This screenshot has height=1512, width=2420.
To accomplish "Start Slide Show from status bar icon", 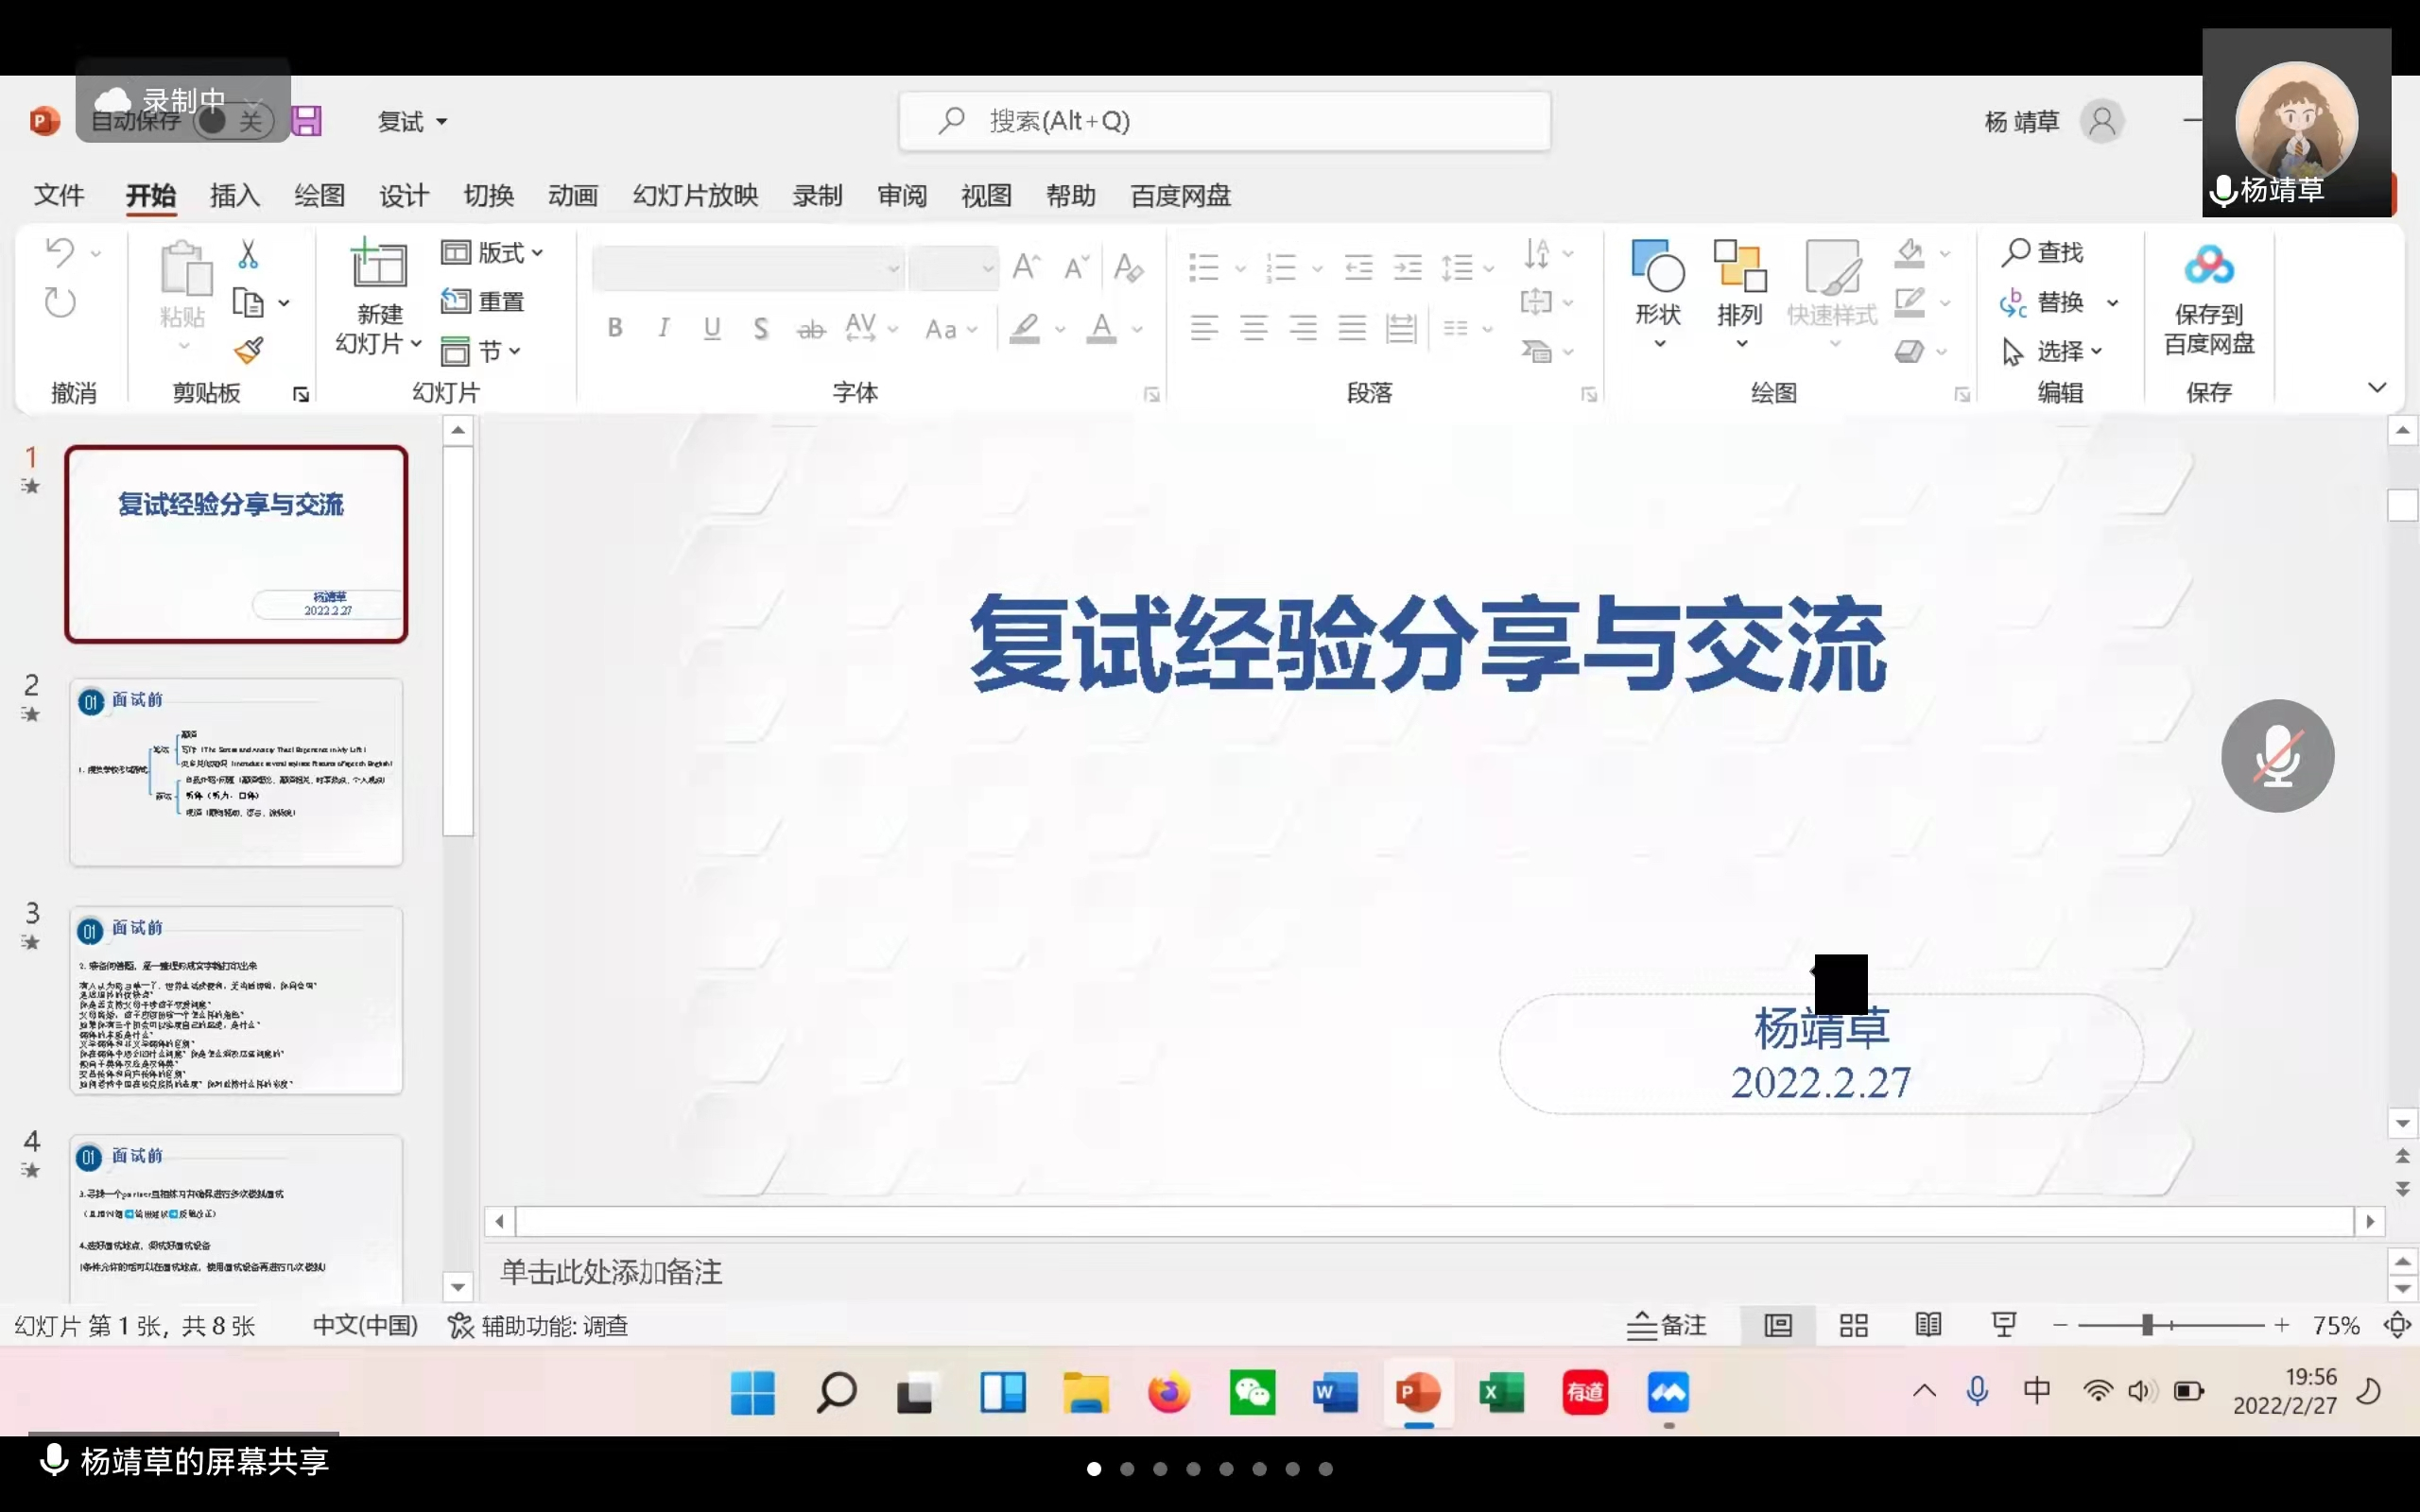I will [2003, 1326].
